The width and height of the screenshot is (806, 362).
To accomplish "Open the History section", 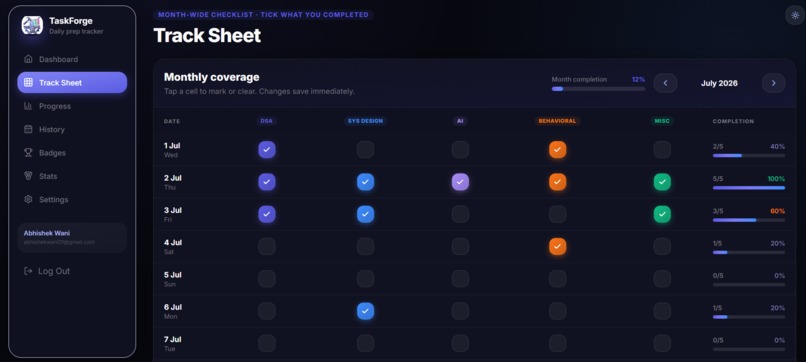I will (x=72, y=129).
